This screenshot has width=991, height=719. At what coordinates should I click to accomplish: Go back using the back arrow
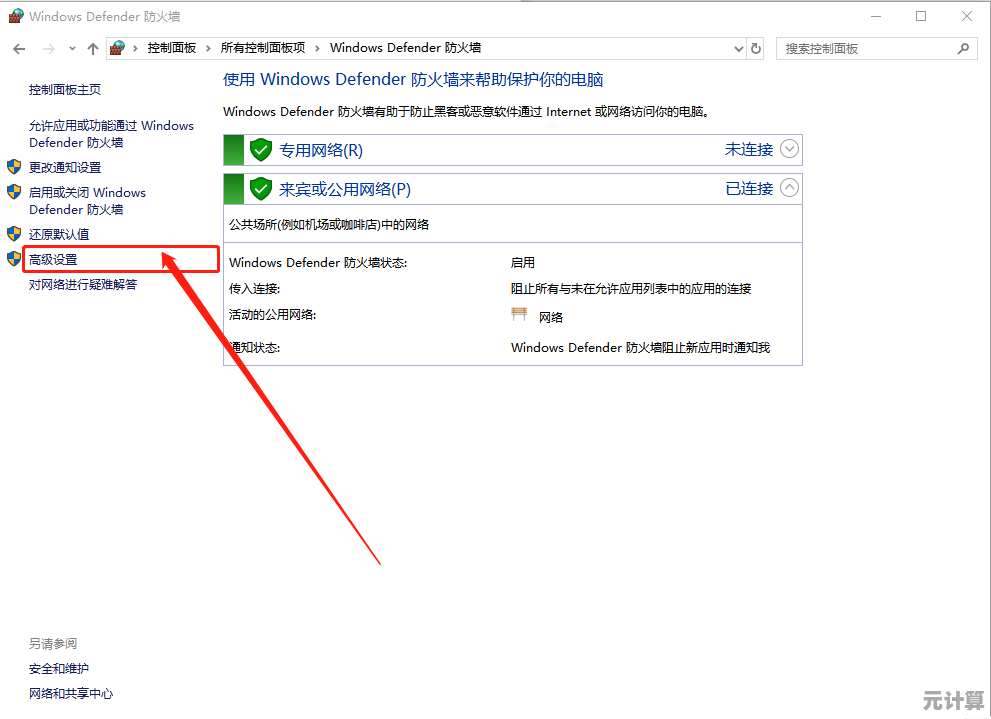click(19, 49)
